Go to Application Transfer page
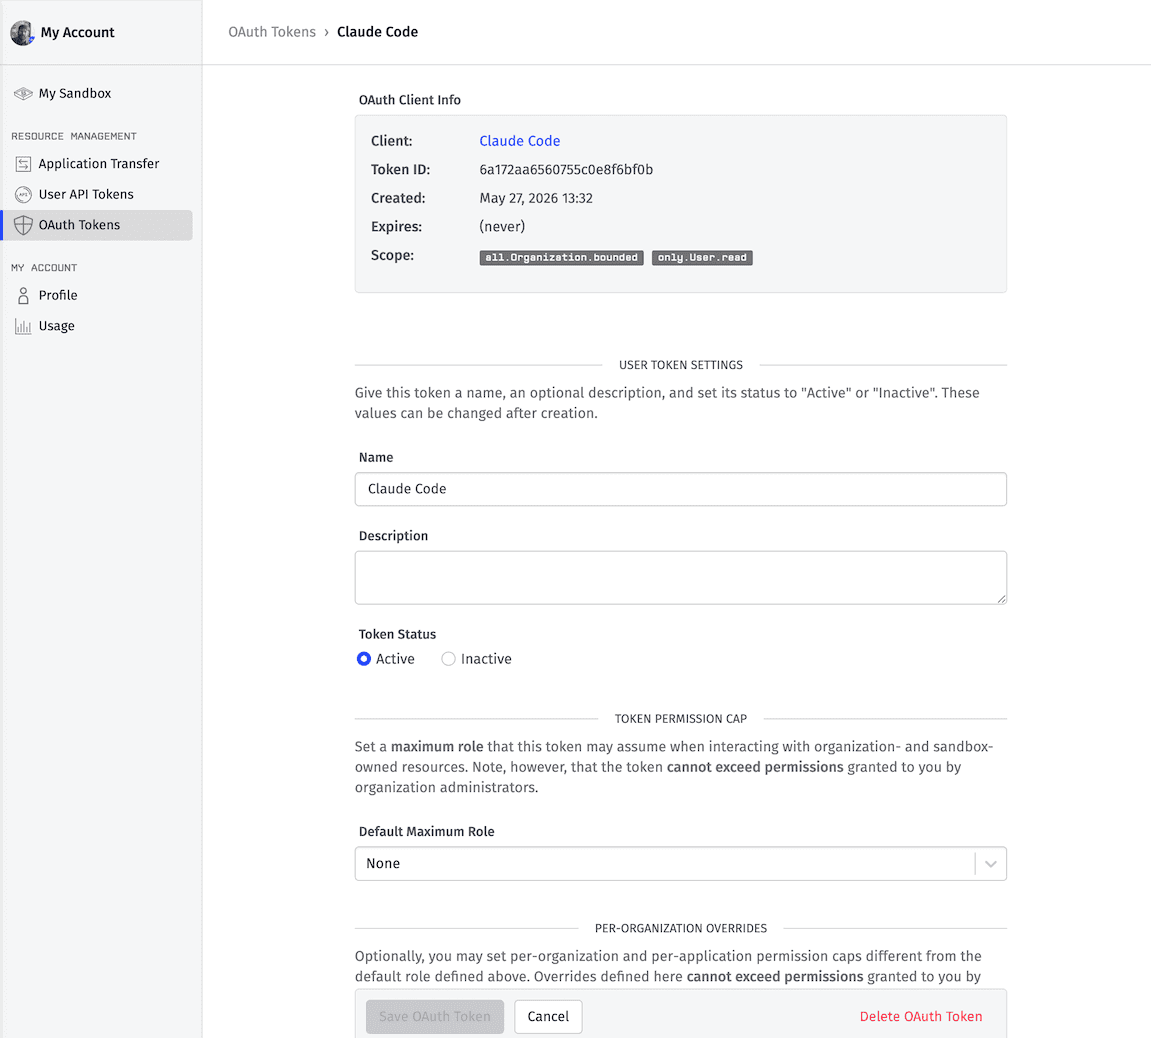This screenshot has height=1038, width=1151. (98, 164)
